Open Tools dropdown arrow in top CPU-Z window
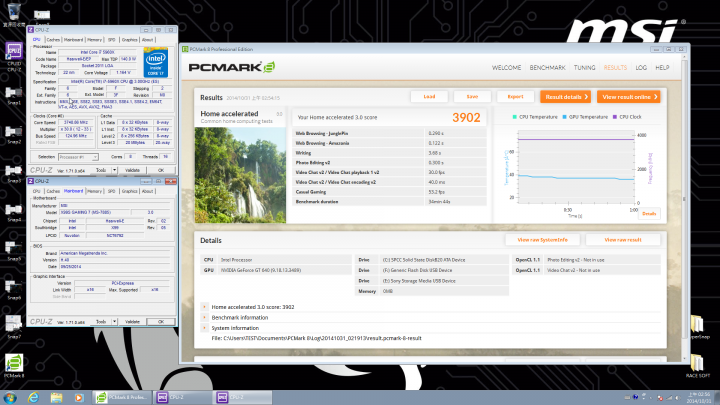 114,170
